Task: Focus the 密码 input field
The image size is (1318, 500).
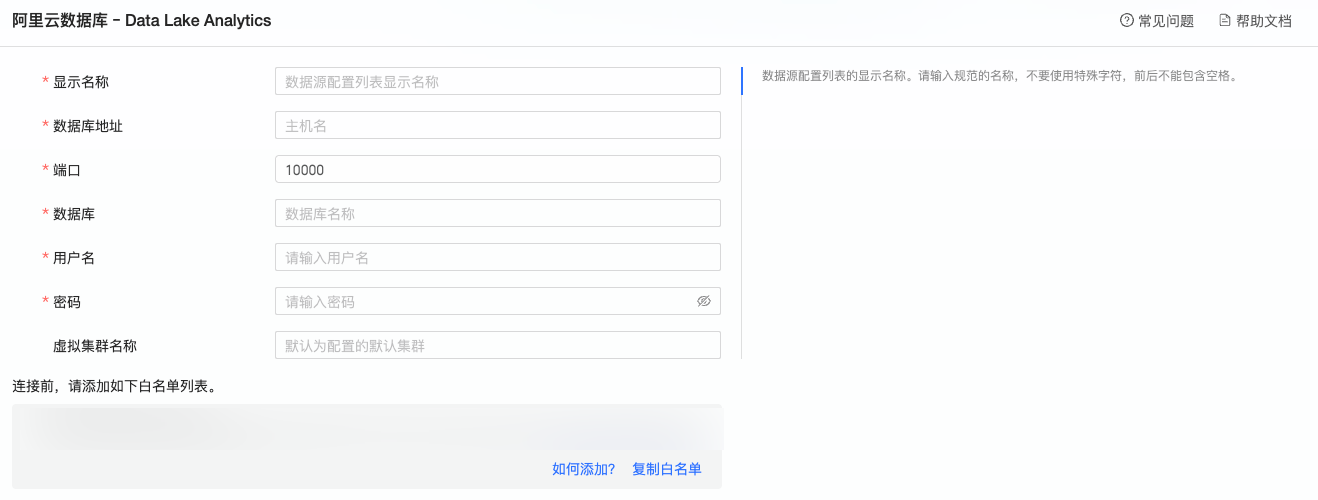Action: click(x=498, y=301)
